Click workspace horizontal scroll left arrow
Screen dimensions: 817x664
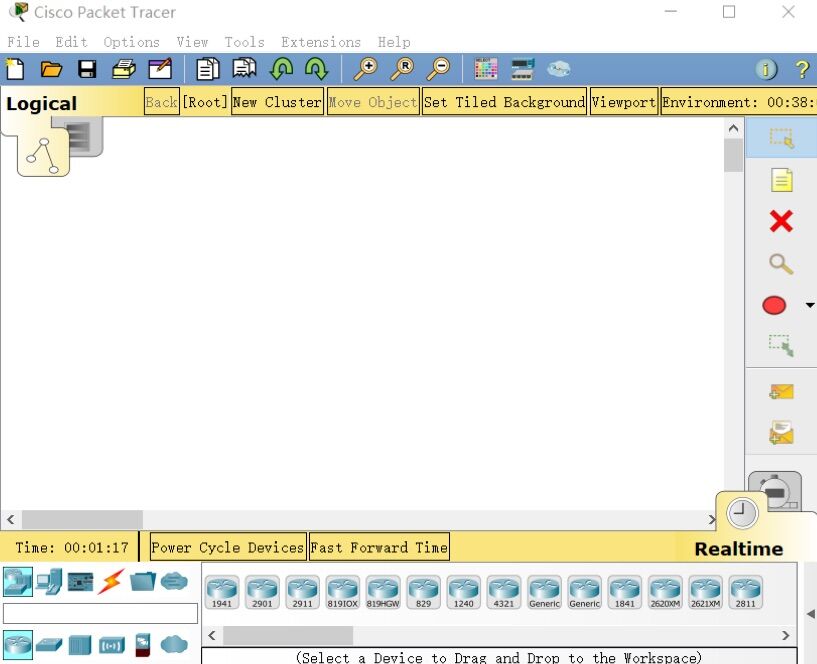click(x=10, y=520)
